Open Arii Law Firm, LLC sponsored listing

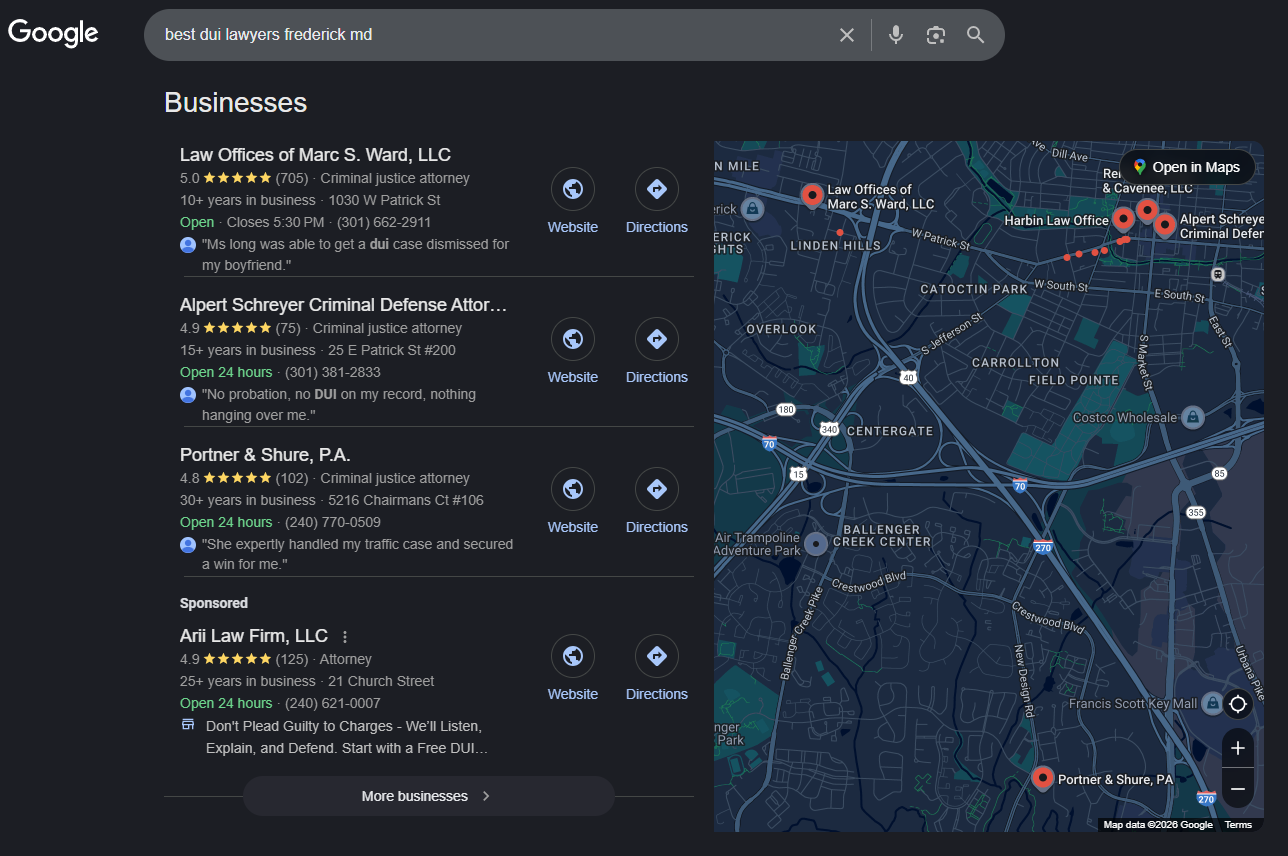[x=254, y=636]
